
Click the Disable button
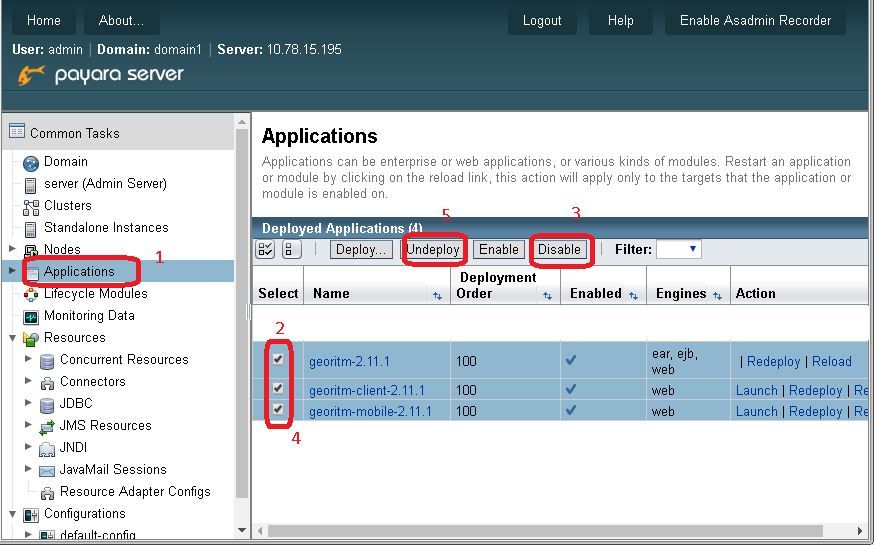tap(559, 249)
